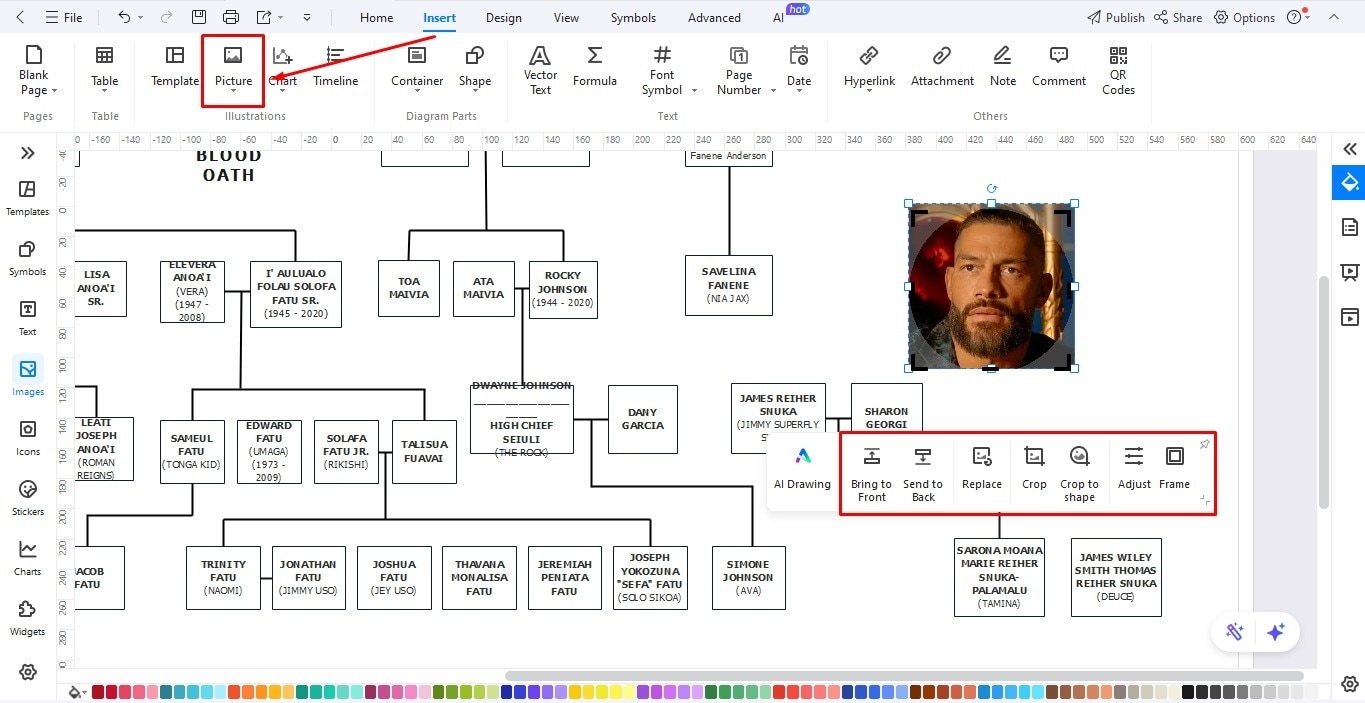The height and width of the screenshot is (703, 1365).
Task: Open the Crop to shape tool
Action: click(1079, 470)
